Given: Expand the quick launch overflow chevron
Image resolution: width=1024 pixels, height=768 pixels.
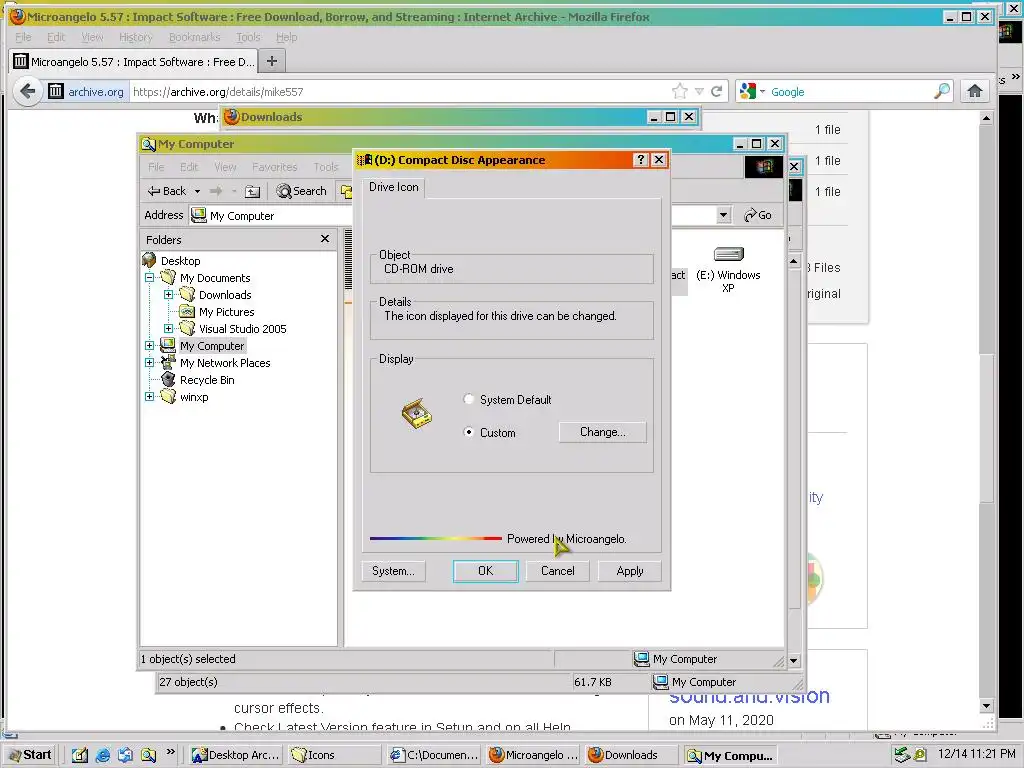Looking at the screenshot, I should coord(170,752).
